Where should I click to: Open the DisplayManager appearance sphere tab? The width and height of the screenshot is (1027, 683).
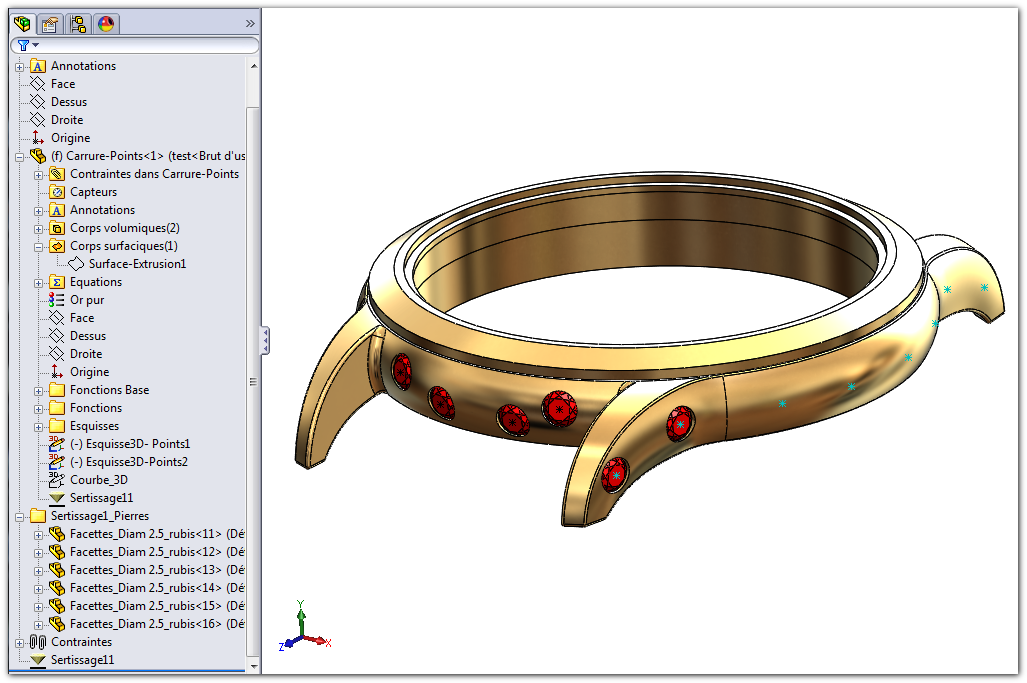pos(106,24)
